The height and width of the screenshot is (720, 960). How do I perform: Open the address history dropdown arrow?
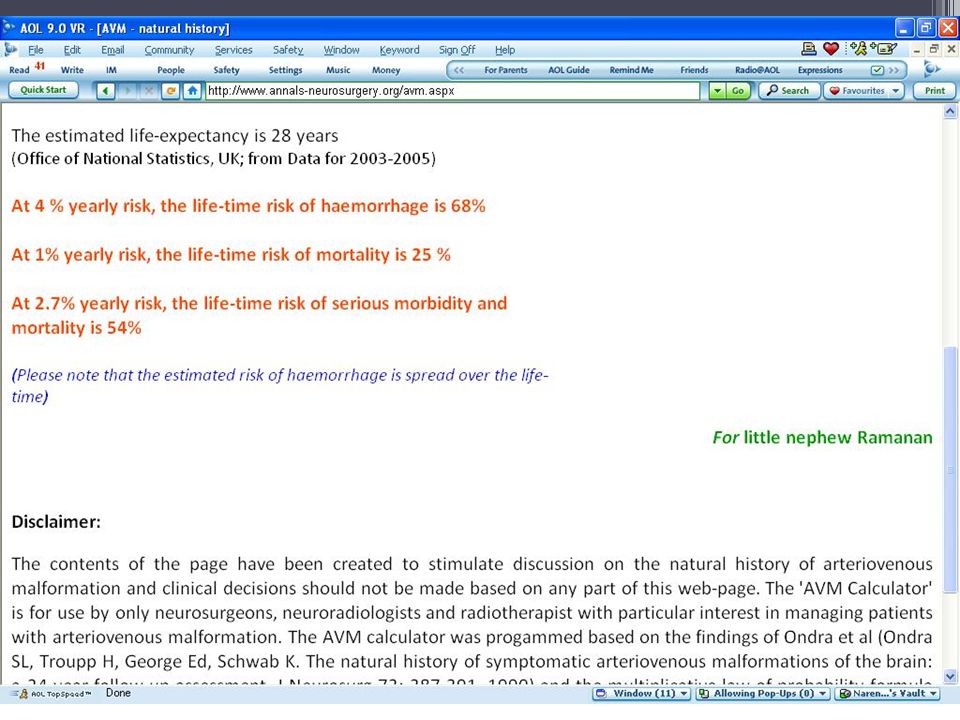(x=717, y=91)
